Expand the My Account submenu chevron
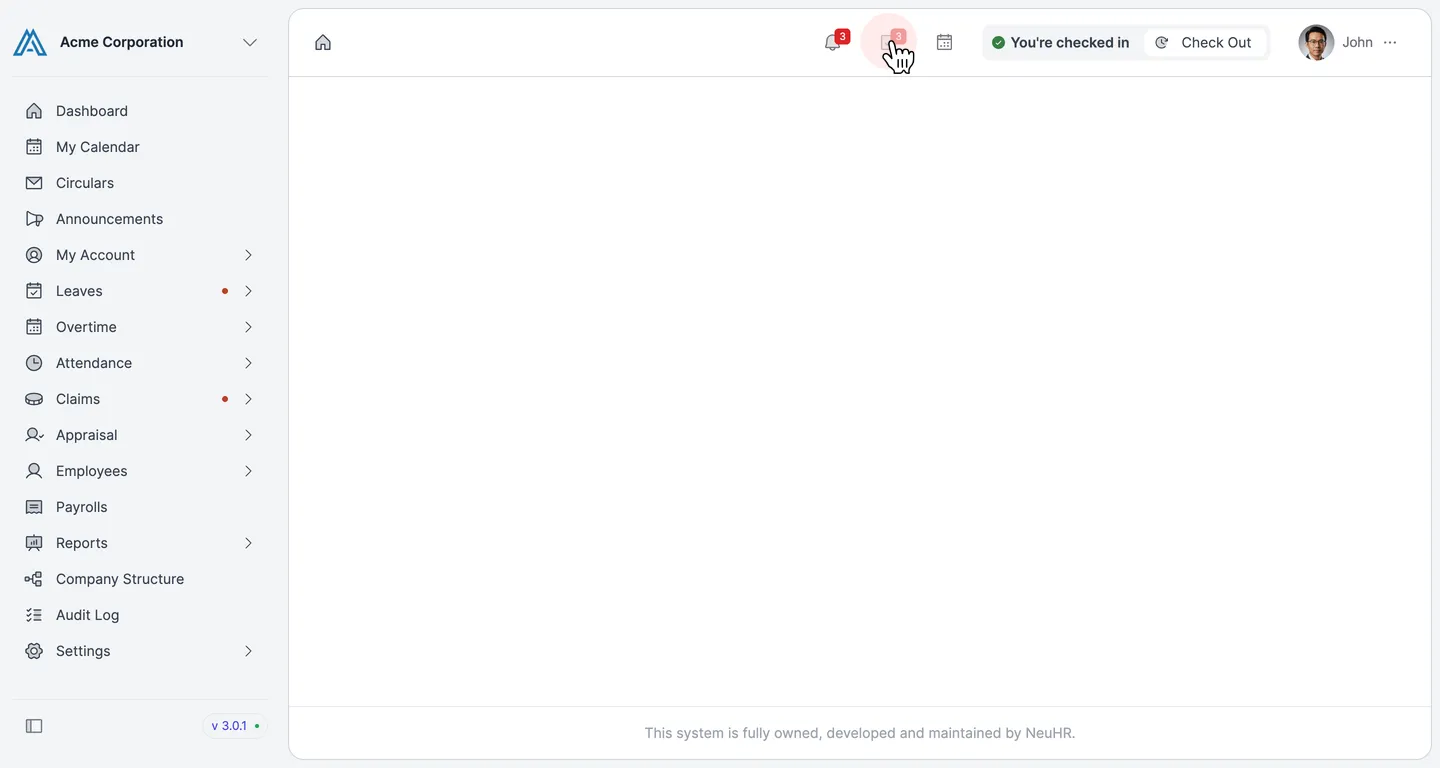The width and height of the screenshot is (1440, 768). click(x=248, y=255)
